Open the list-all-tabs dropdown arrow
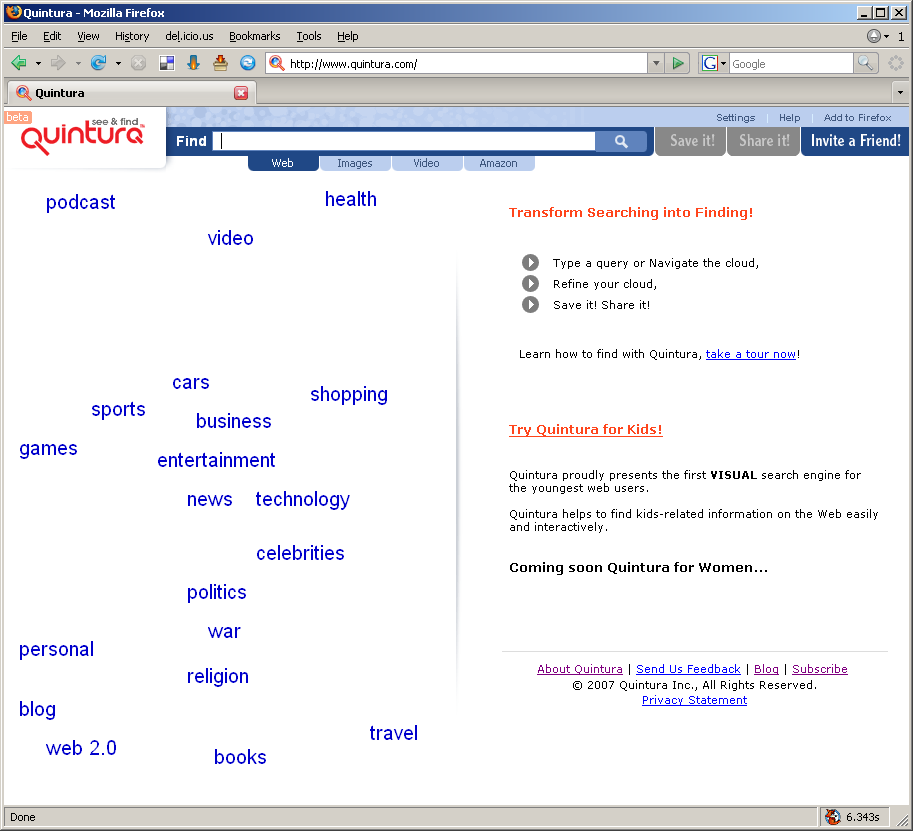 coord(900,93)
